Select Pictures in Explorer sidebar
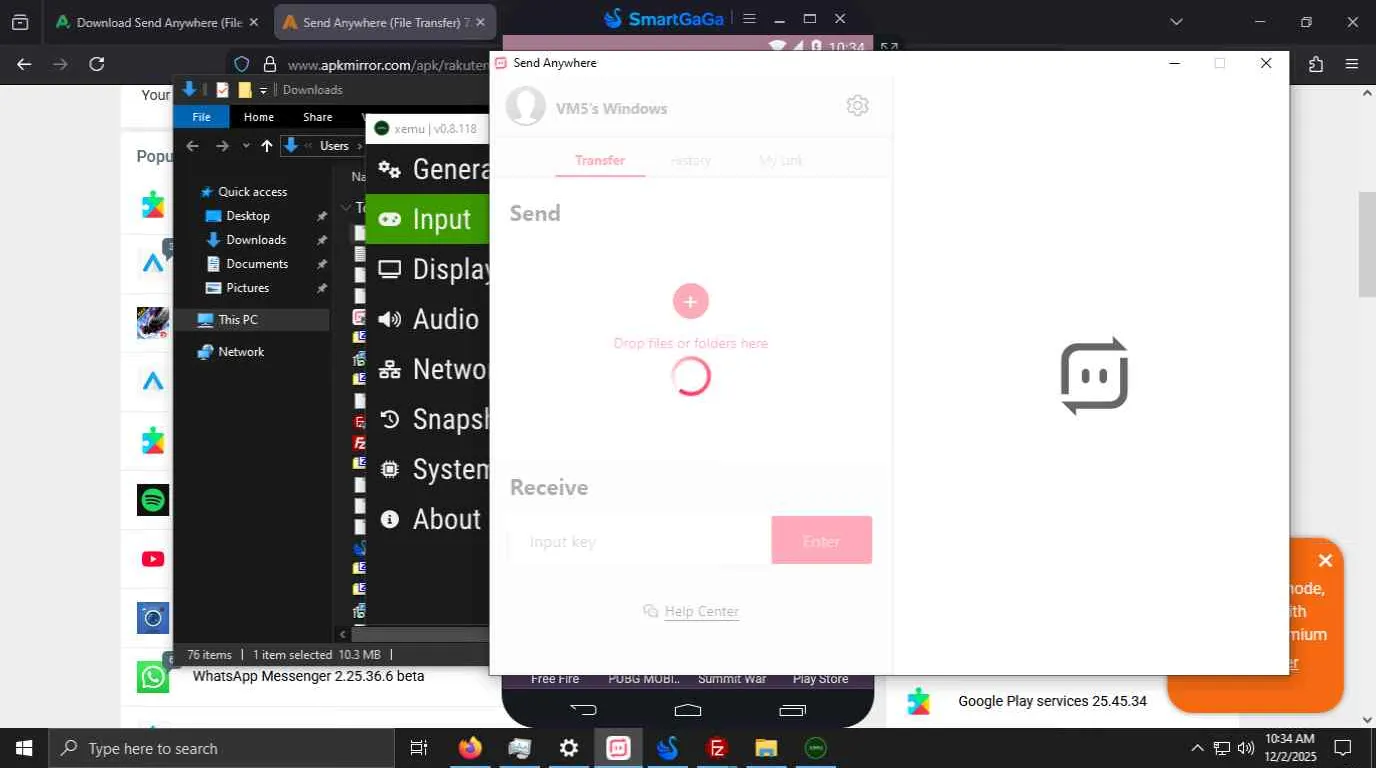This screenshot has width=1376, height=768. click(247, 288)
